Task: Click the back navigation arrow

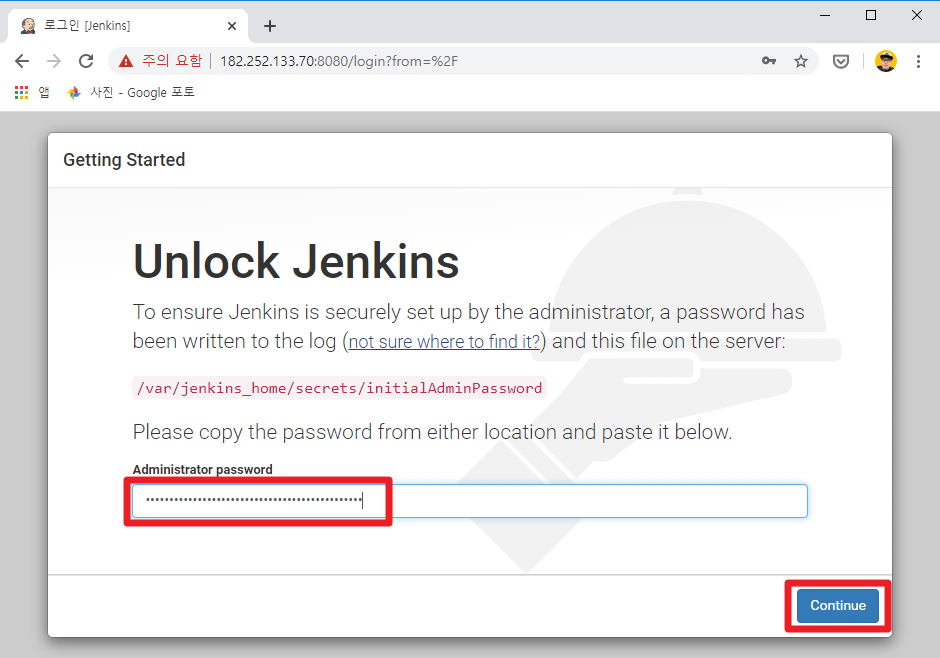Action: [21, 61]
